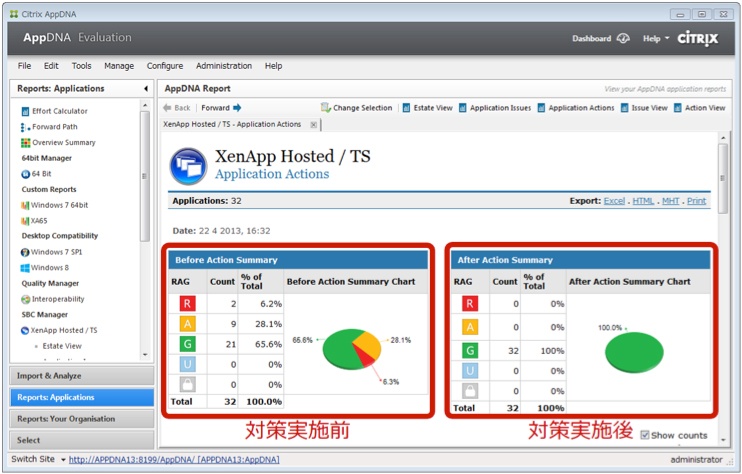
Task: Click the Citrix AppDNA title bar icon
Action: [14, 14]
